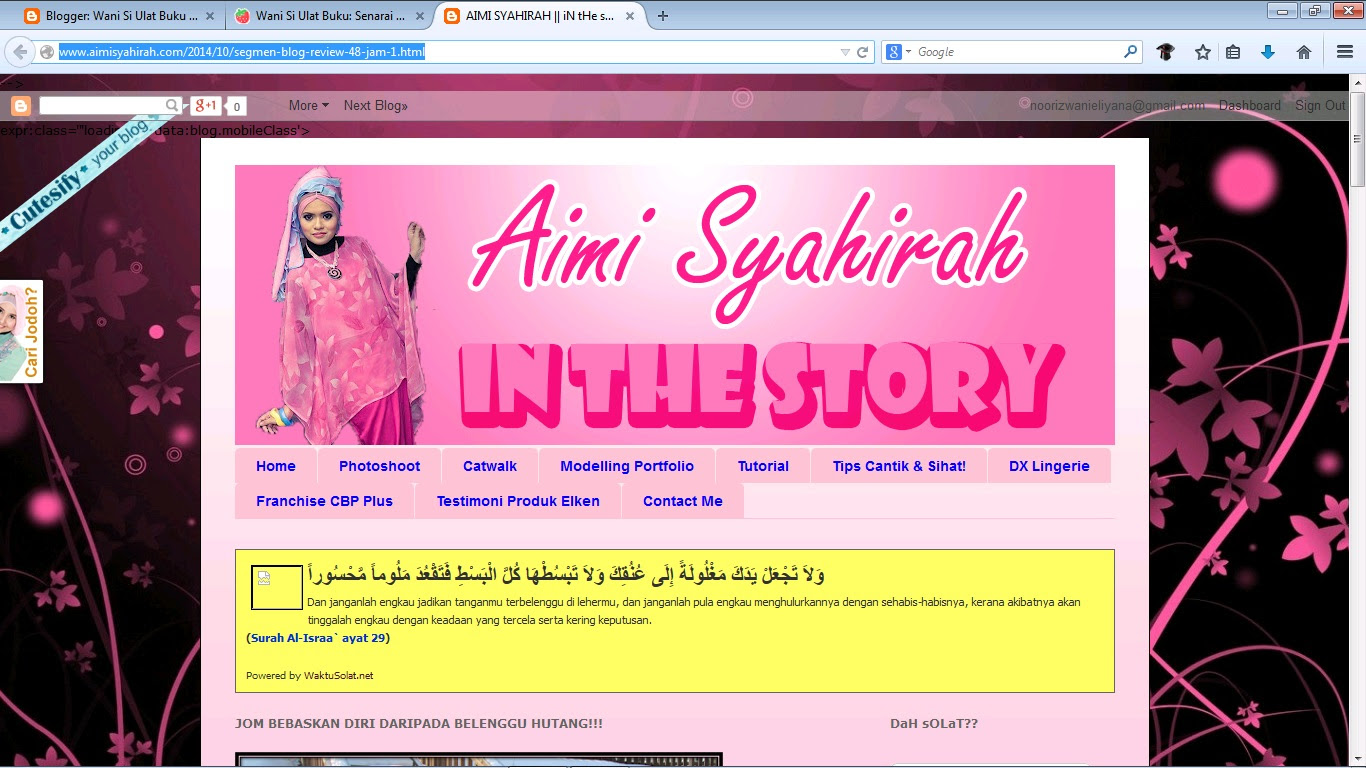
Task: Click the Sign Out link
Action: click(1320, 105)
